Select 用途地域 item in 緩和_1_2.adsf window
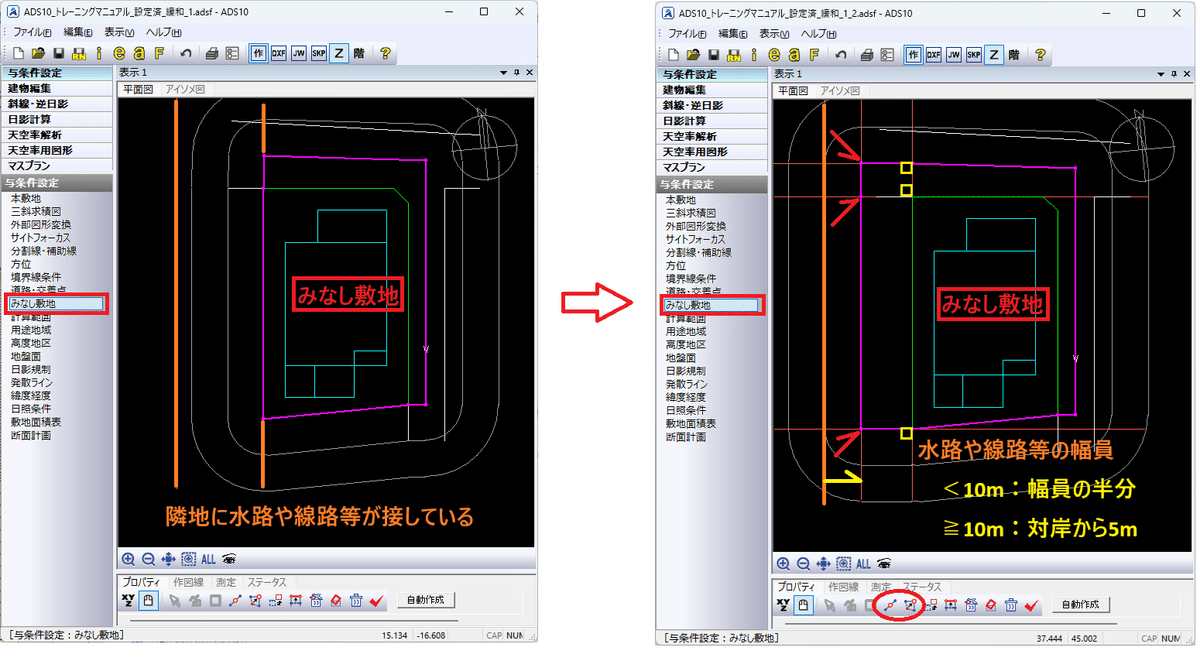This screenshot has height=650, width=1200. 688,331
